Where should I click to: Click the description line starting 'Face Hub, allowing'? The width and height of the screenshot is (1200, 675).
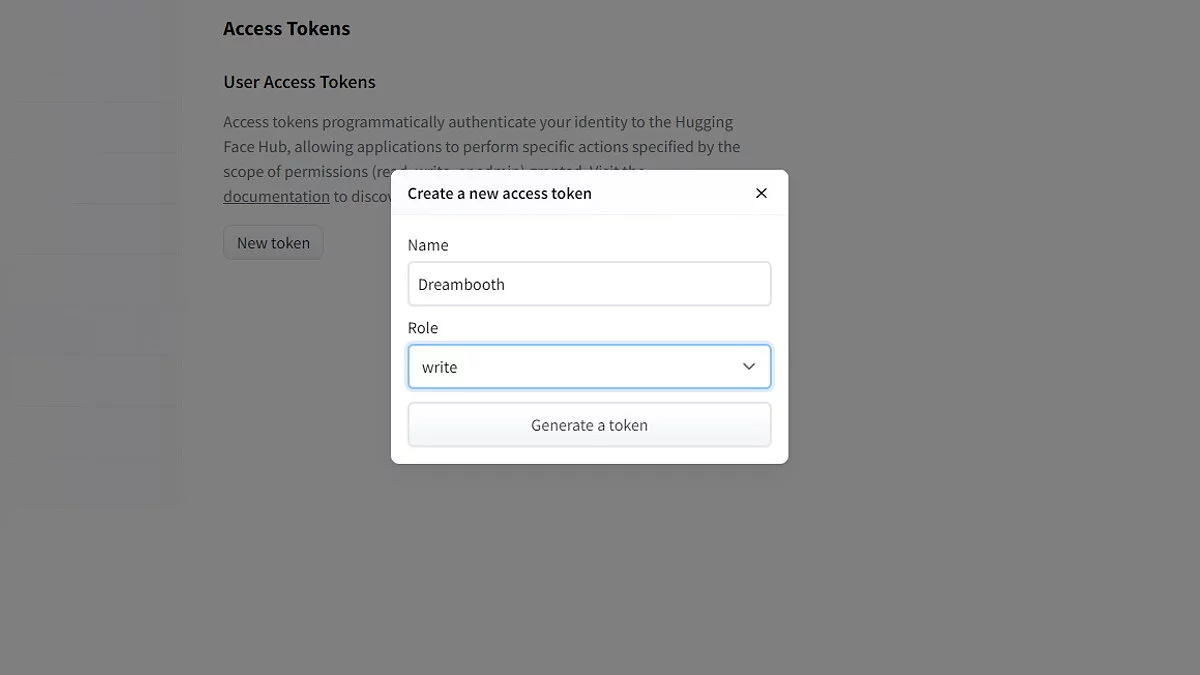pyautogui.click(x=481, y=147)
